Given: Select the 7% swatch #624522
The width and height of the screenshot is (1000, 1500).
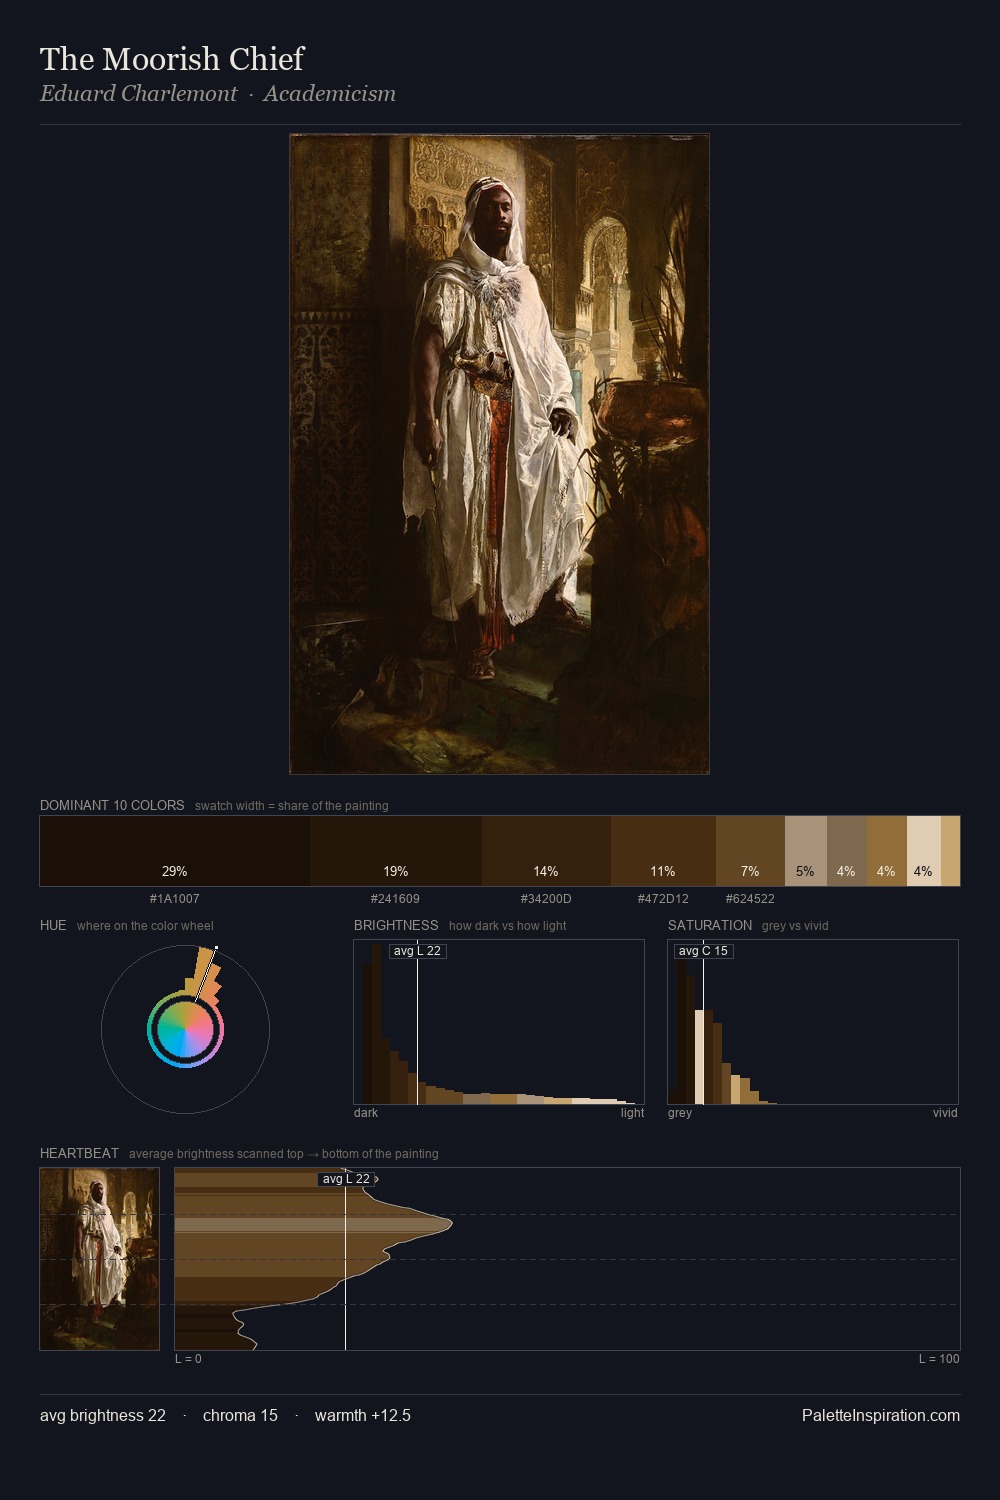Looking at the screenshot, I should click(750, 851).
